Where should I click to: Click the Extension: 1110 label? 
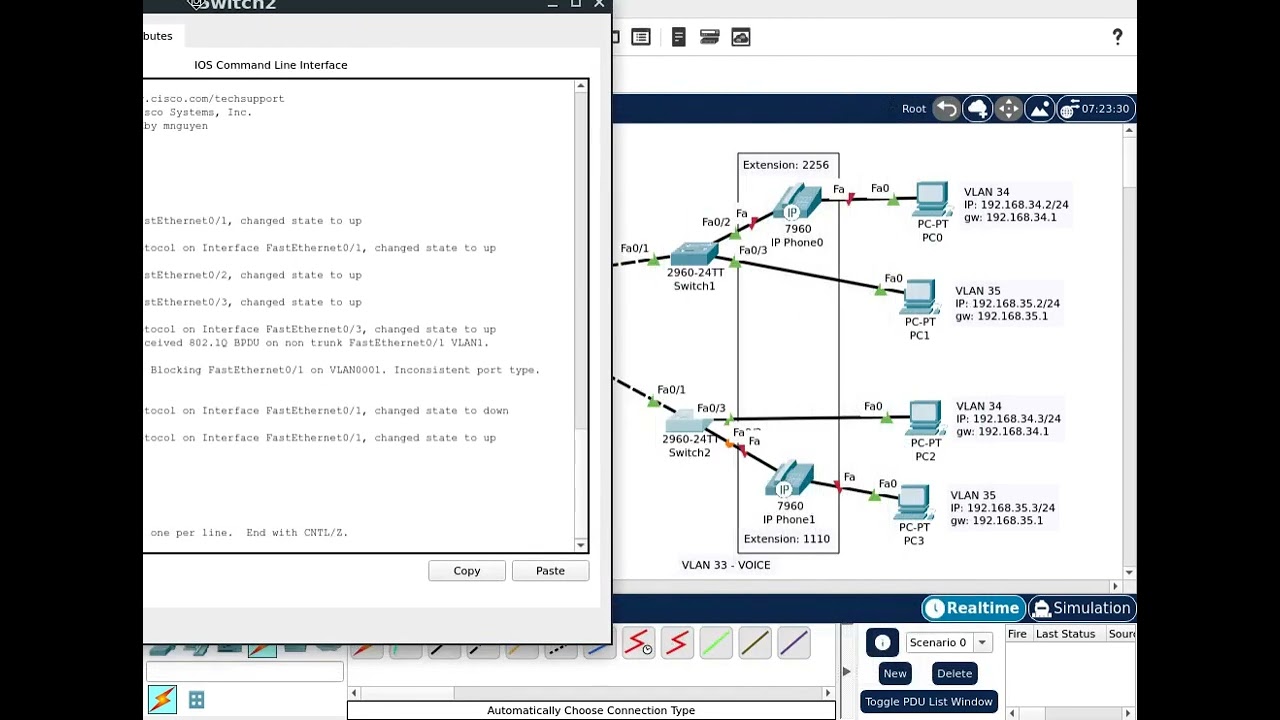click(787, 539)
